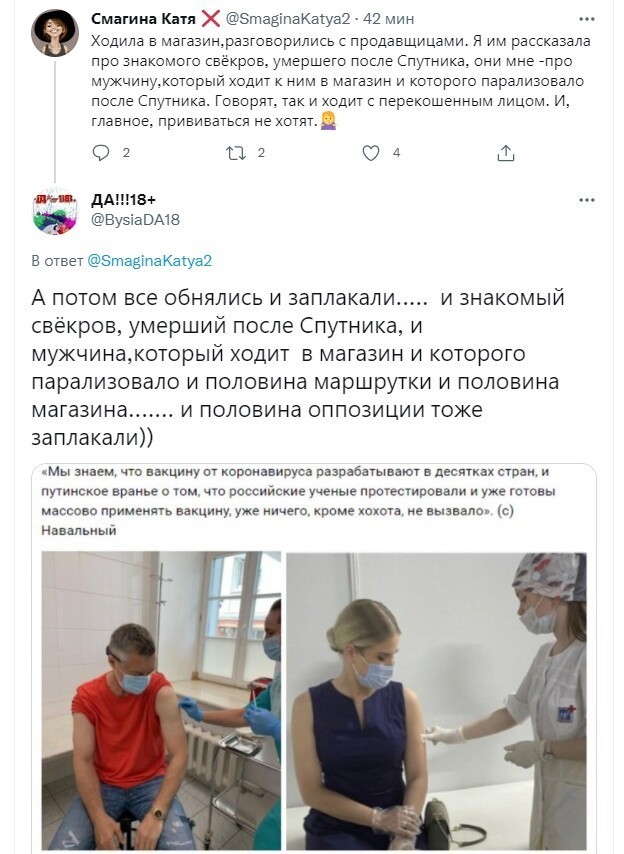Open the share icon on the first tweet
Screen dimensions: 624x854
pyautogui.click(x=505, y=153)
